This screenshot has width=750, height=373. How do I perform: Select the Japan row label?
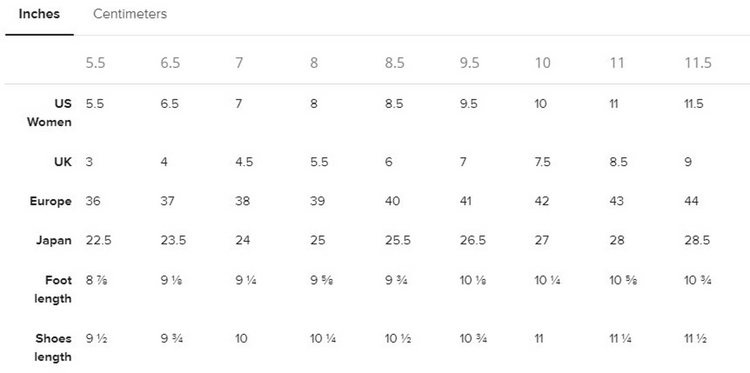tap(54, 240)
